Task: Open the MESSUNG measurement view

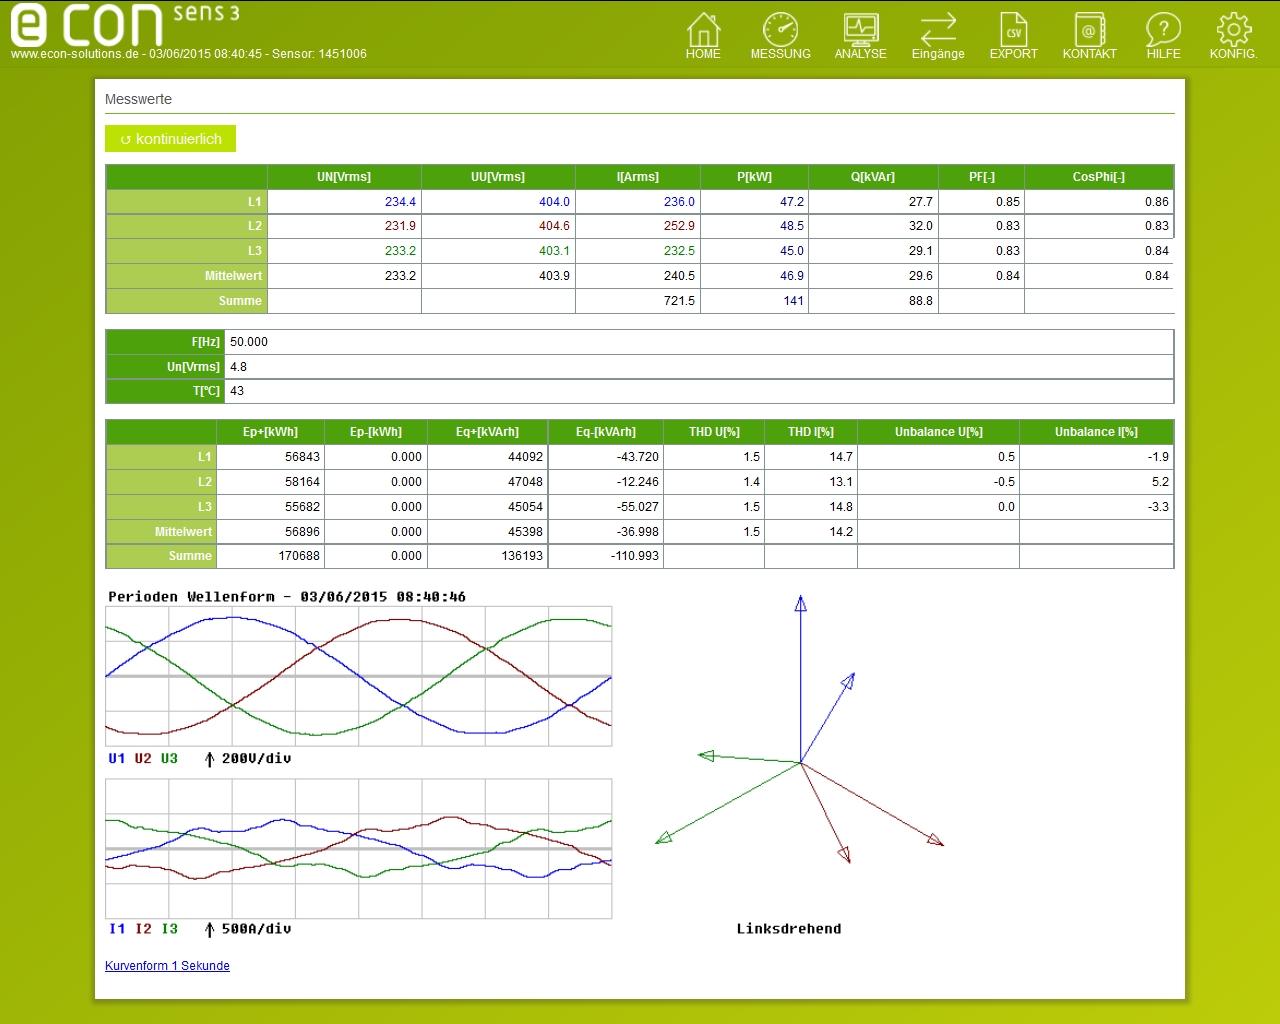Action: 780,35
